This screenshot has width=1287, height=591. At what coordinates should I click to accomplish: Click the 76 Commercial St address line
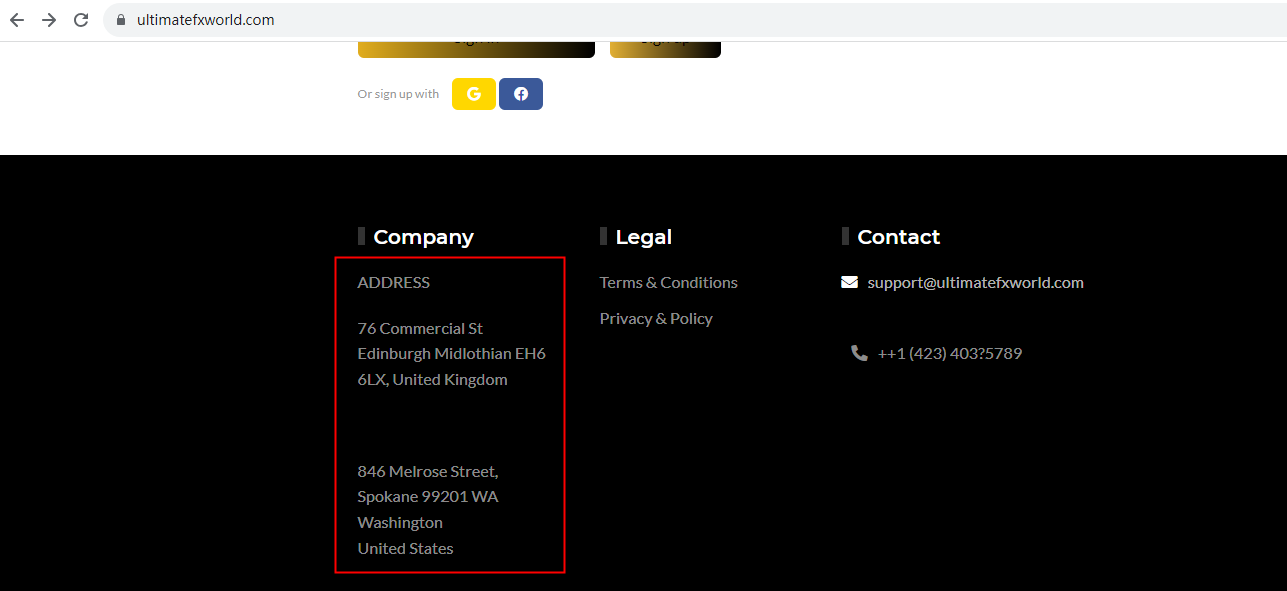[x=420, y=329]
